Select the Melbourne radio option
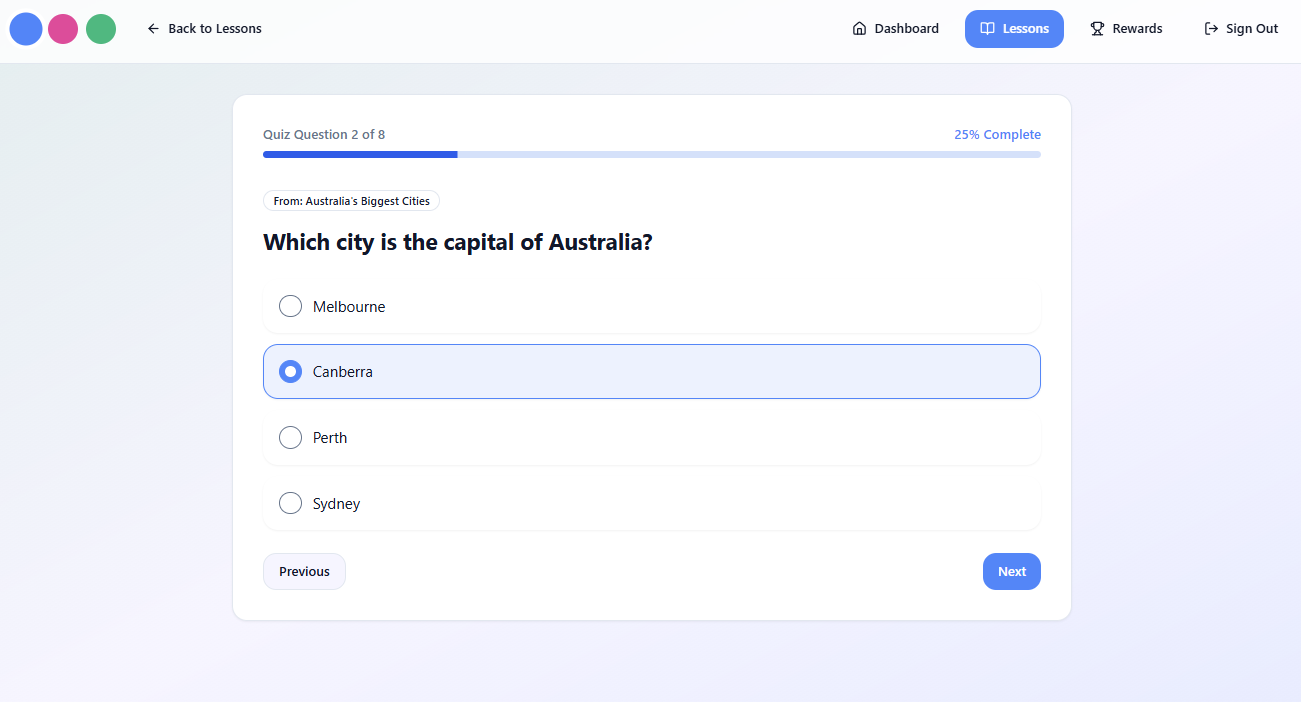Image resolution: width=1301 pixels, height=702 pixels. tap(290, 306)
